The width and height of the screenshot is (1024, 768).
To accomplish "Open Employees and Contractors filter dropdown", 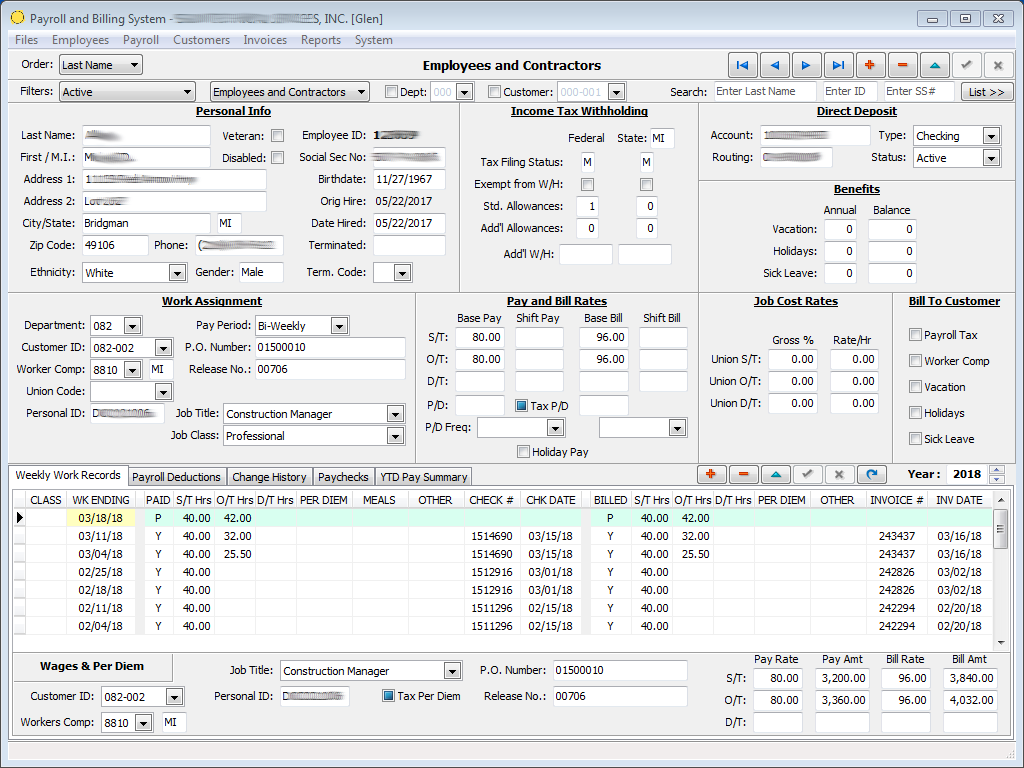I will (x=290, y=92).
